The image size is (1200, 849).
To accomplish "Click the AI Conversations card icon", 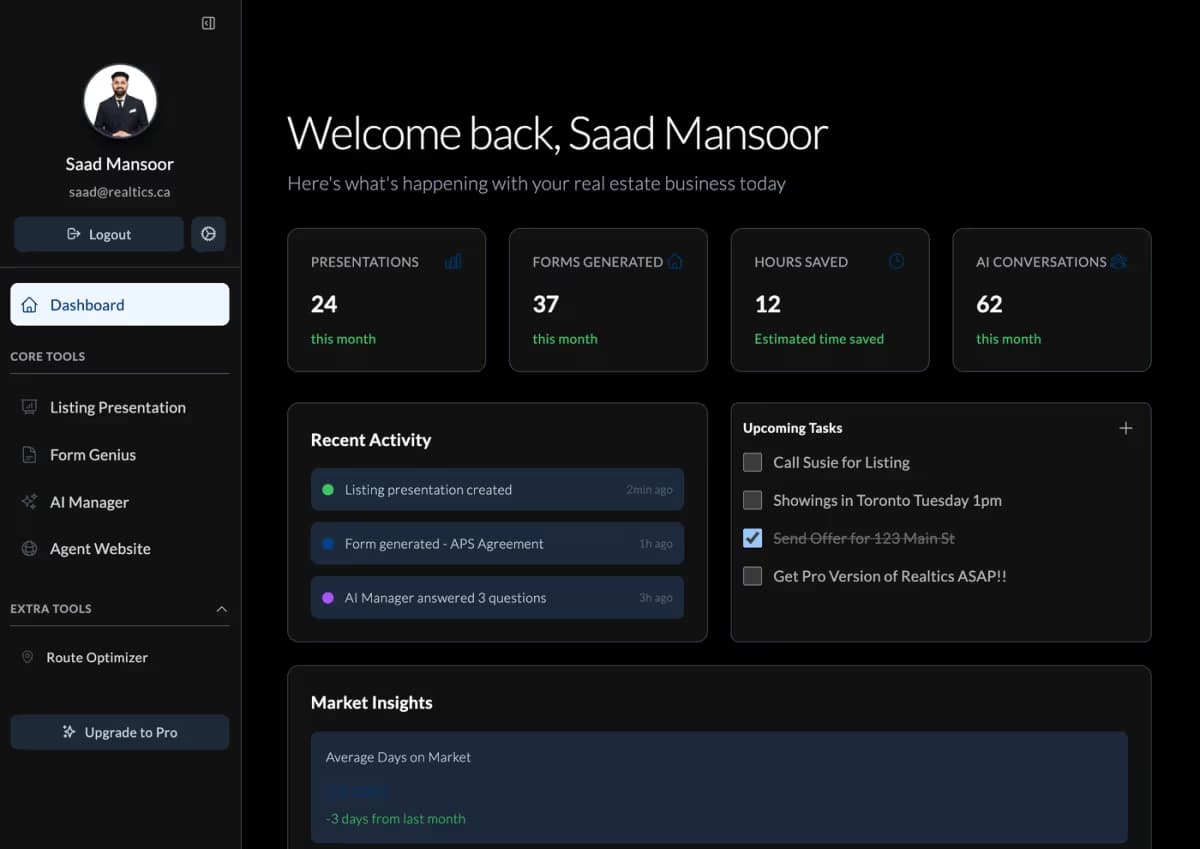I will (x=1119, y=262).
